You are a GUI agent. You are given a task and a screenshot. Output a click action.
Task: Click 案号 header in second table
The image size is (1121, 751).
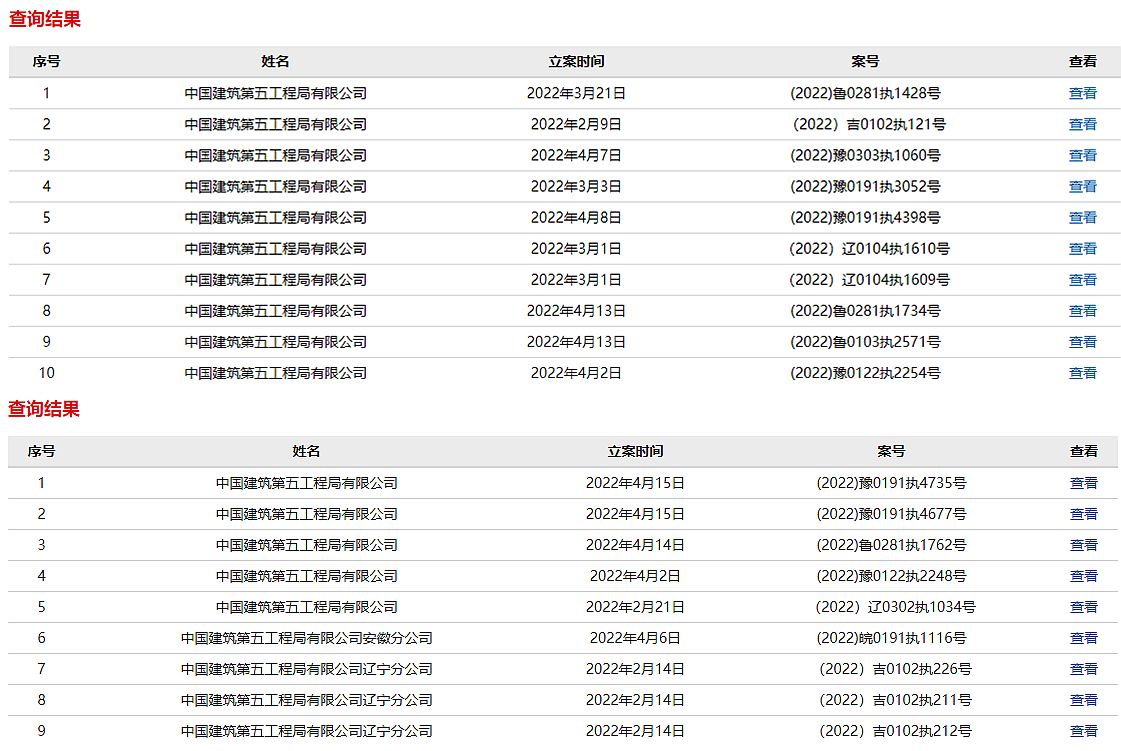click(x=891, y=451)
